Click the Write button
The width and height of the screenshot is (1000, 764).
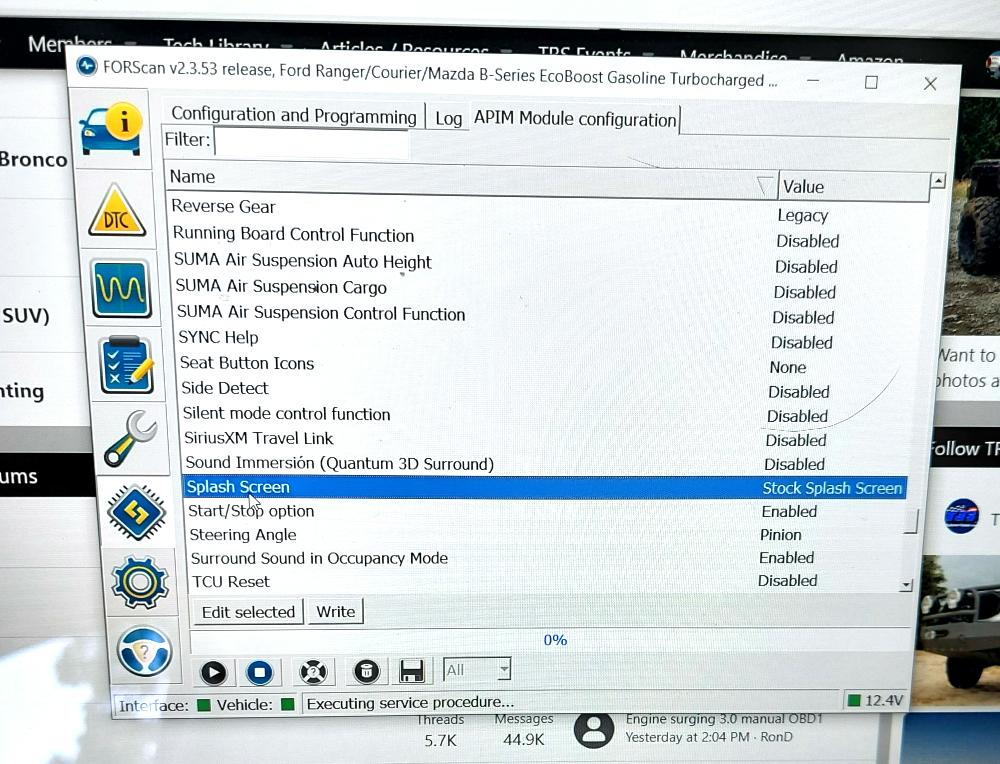click(335, 612)
